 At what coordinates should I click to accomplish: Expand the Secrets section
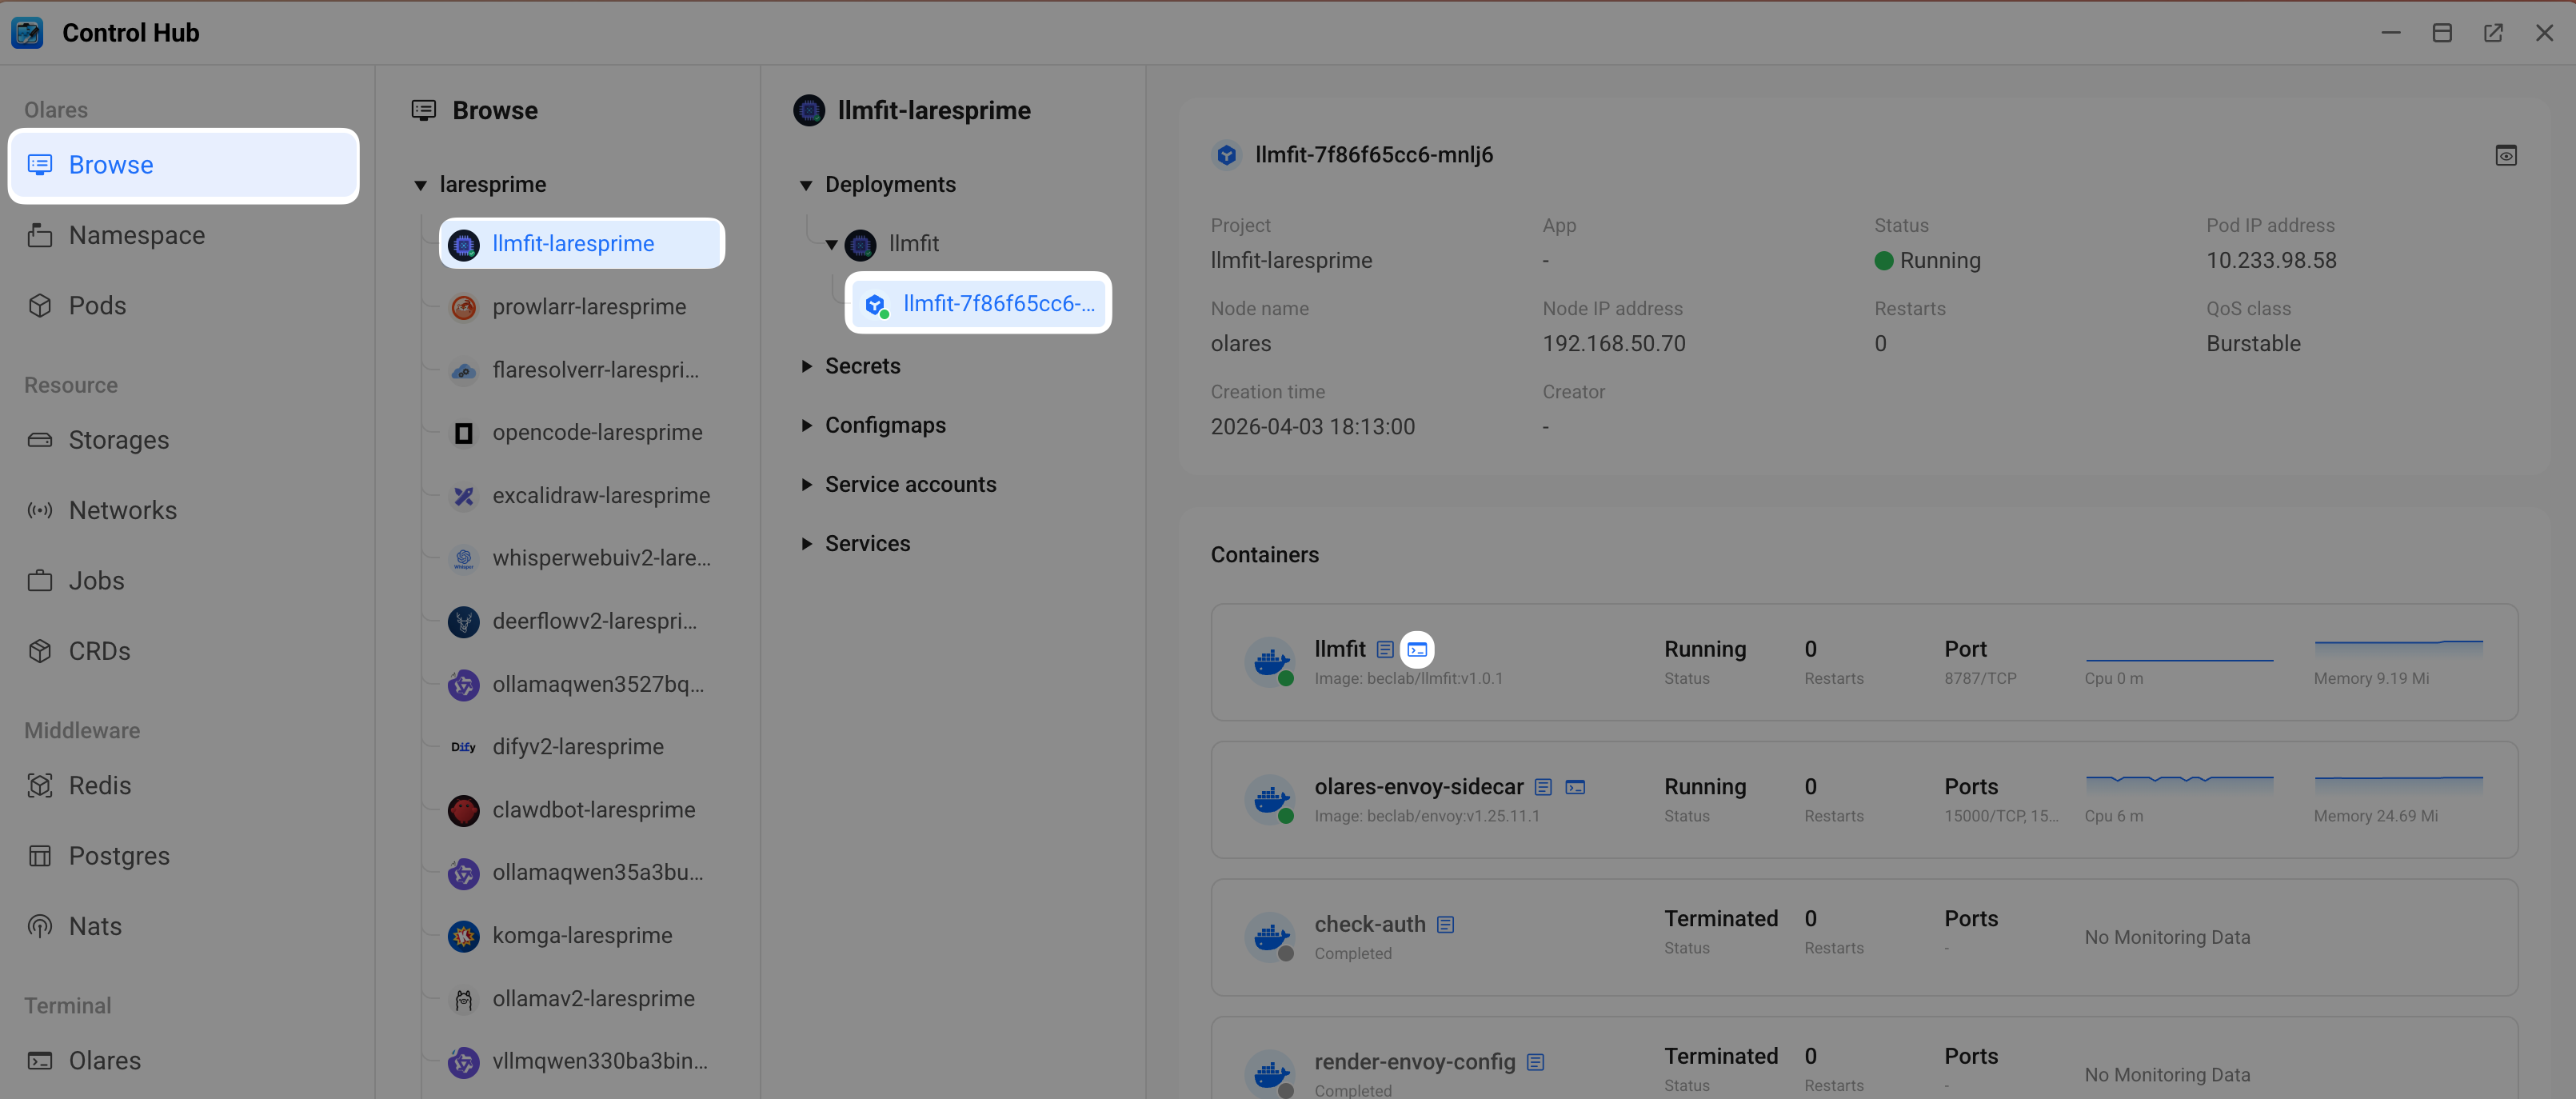(806, 366)
